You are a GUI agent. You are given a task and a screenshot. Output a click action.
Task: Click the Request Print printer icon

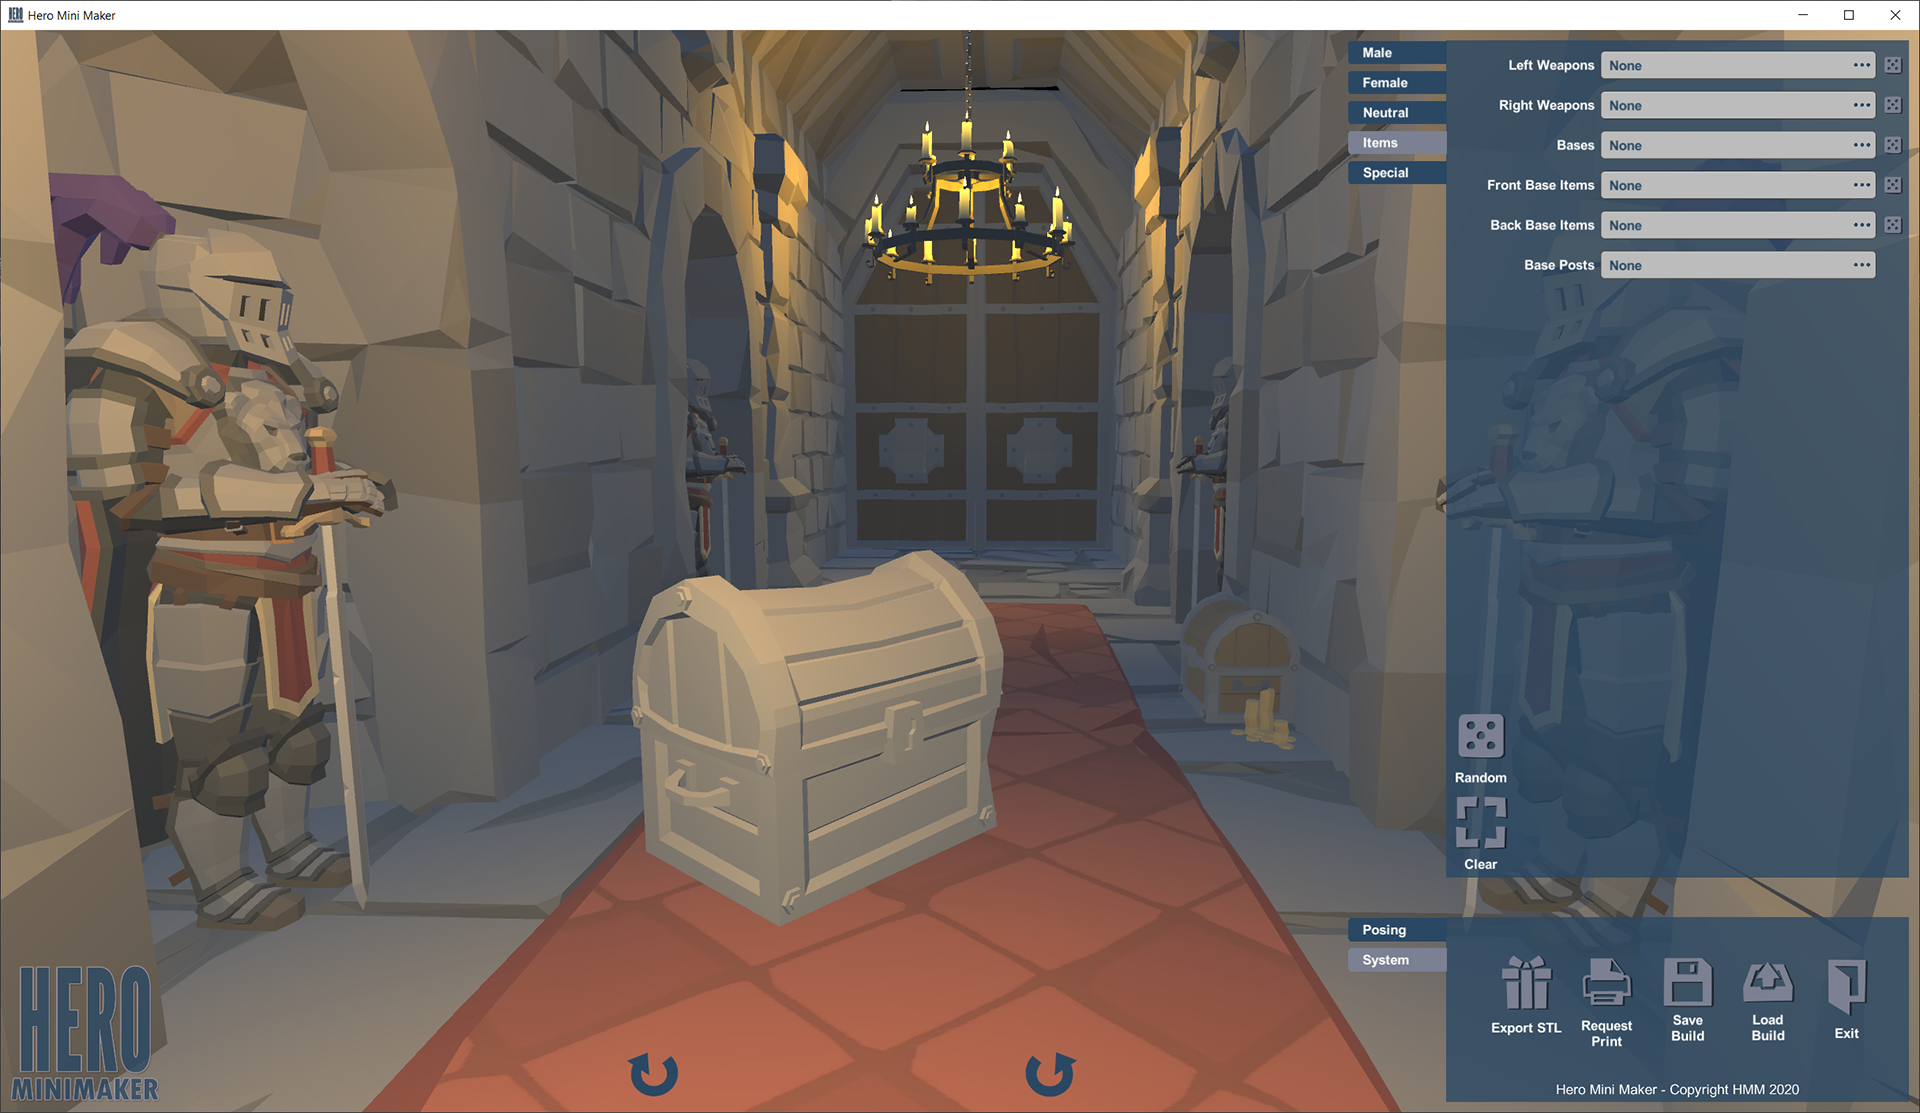pos(1606,984)
